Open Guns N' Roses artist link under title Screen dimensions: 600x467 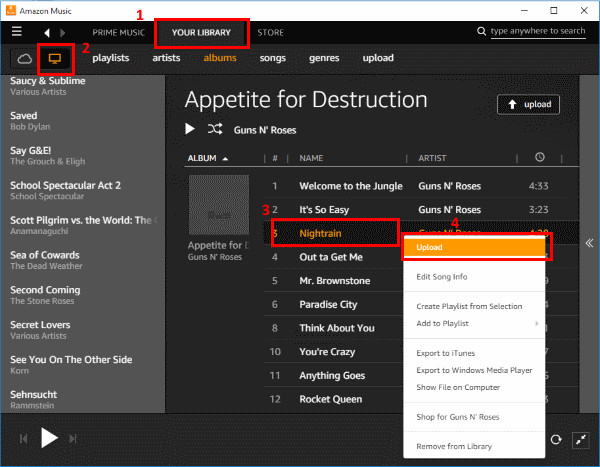tap(265, 130)
